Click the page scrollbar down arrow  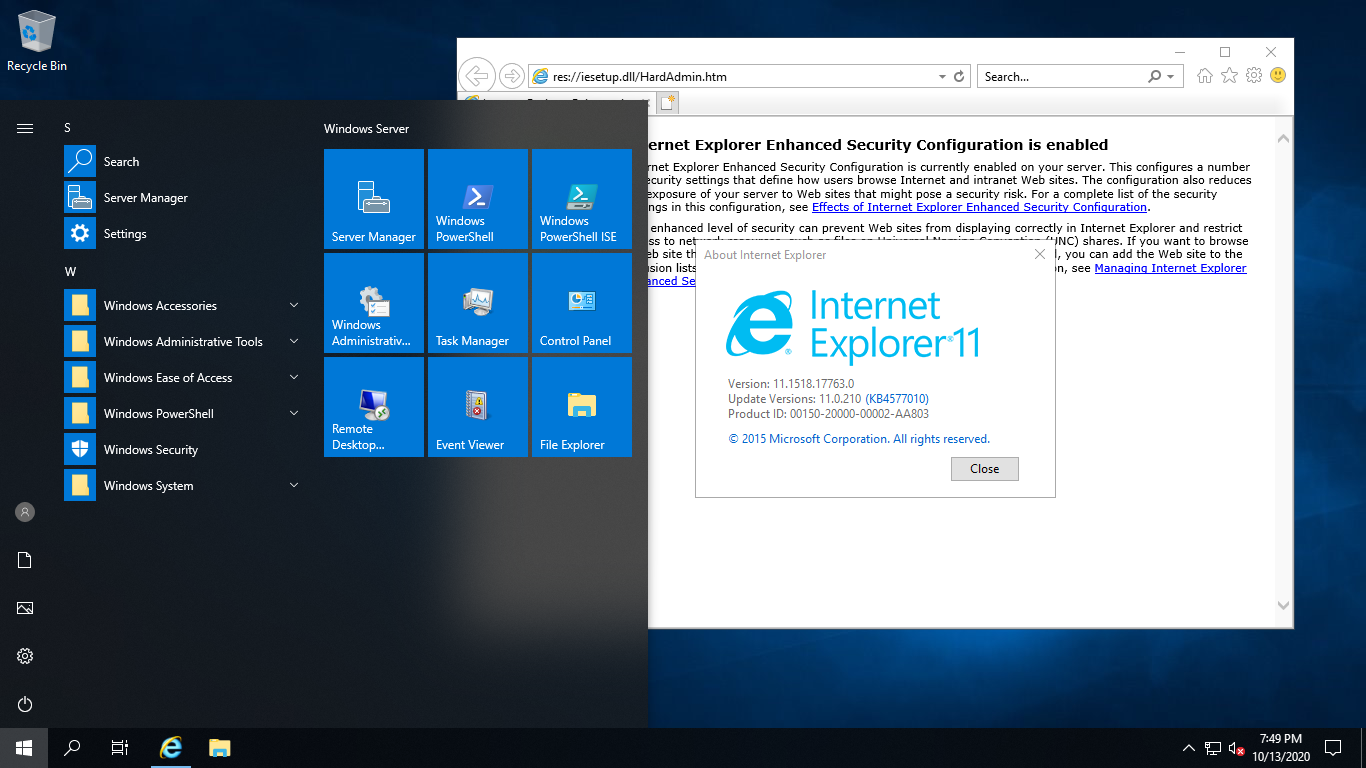1284,605
